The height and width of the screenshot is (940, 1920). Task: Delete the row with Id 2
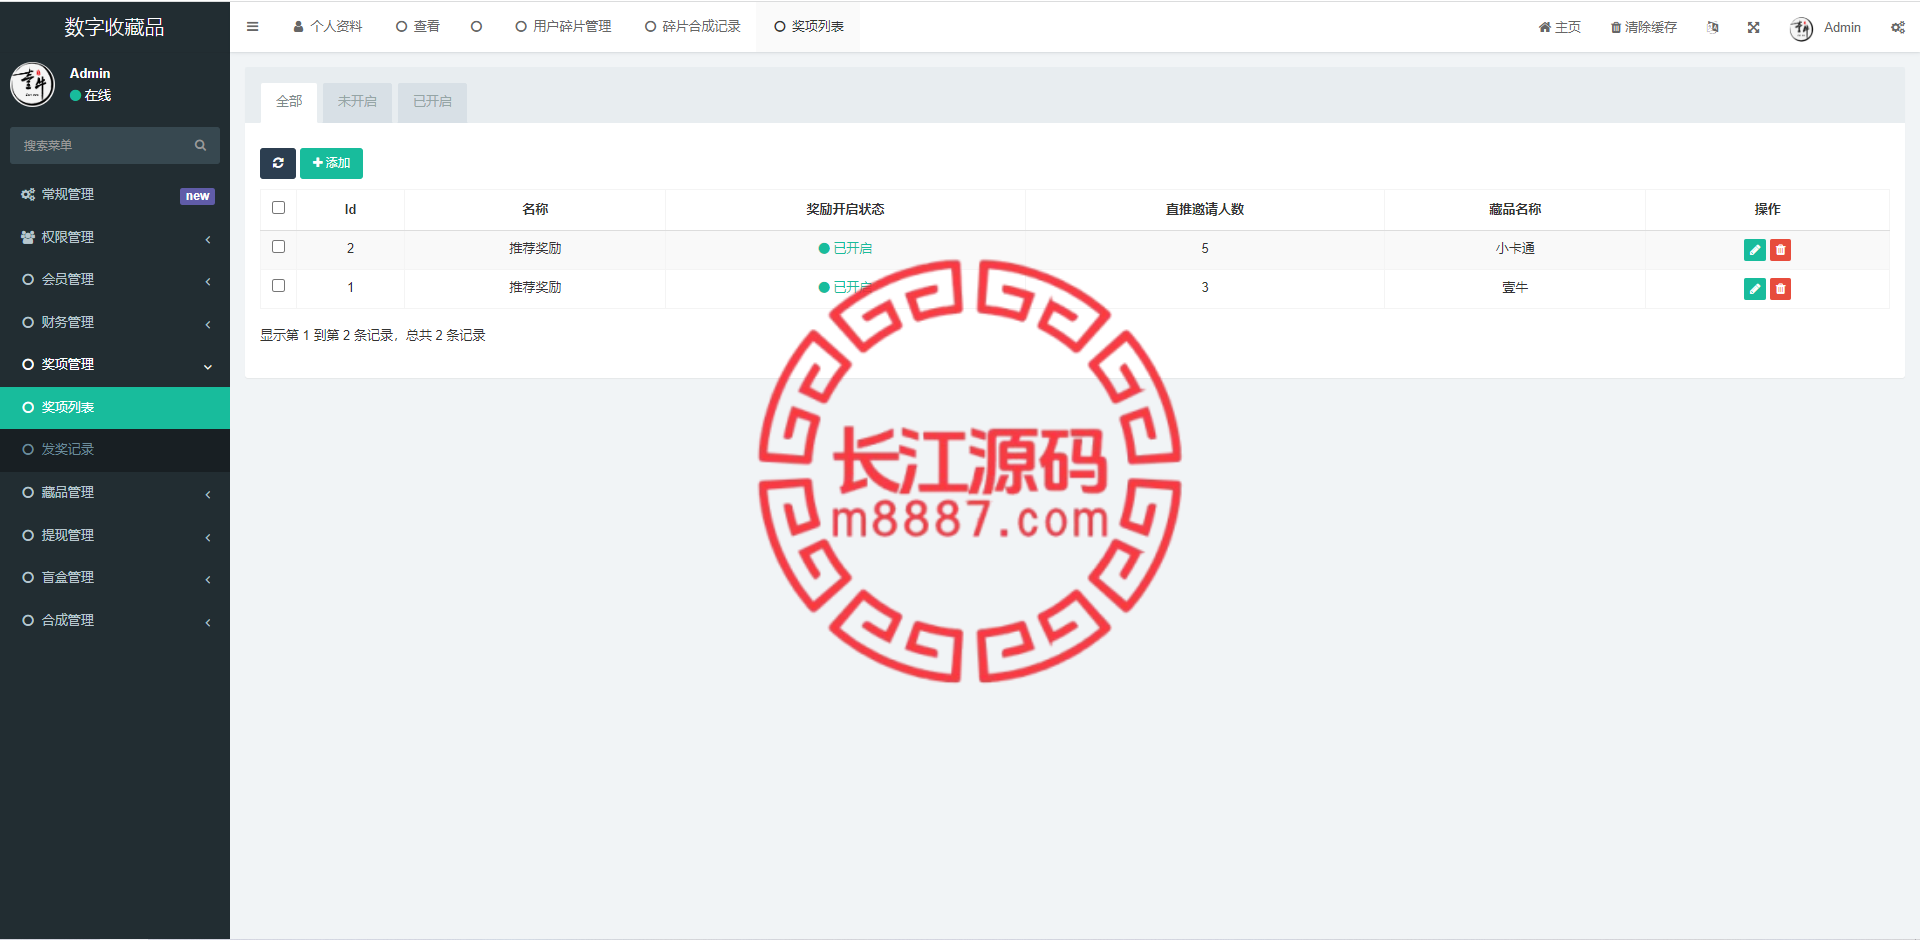point(1780,250)
